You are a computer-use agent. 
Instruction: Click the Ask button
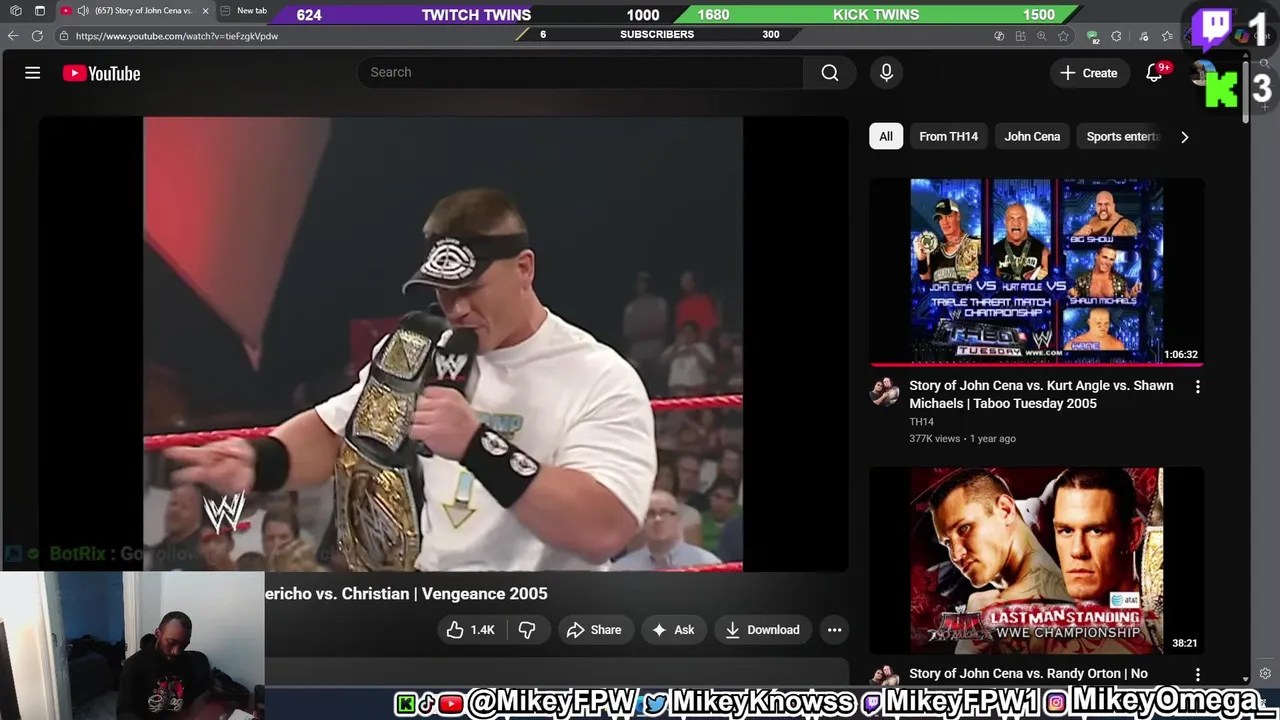[x=672, y=630]
